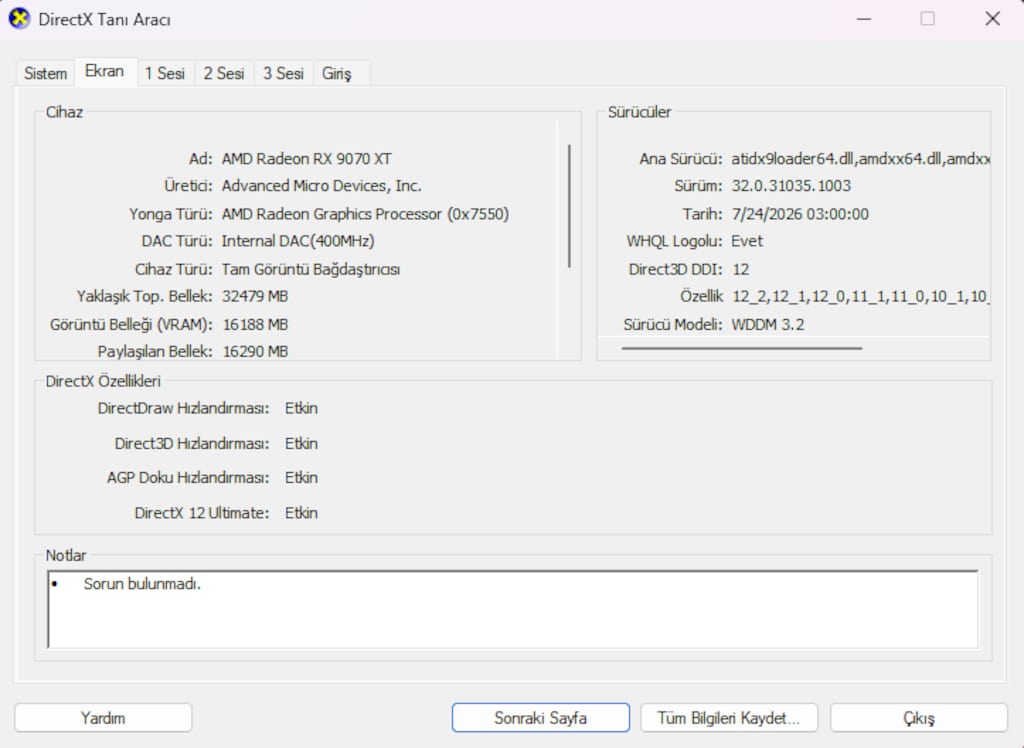Image resolution: width=1024 pixels, height=748 pixels.
Task: Click the Sürücüler panel horizontal scrollbar
Action: click(x=742, y=348)
